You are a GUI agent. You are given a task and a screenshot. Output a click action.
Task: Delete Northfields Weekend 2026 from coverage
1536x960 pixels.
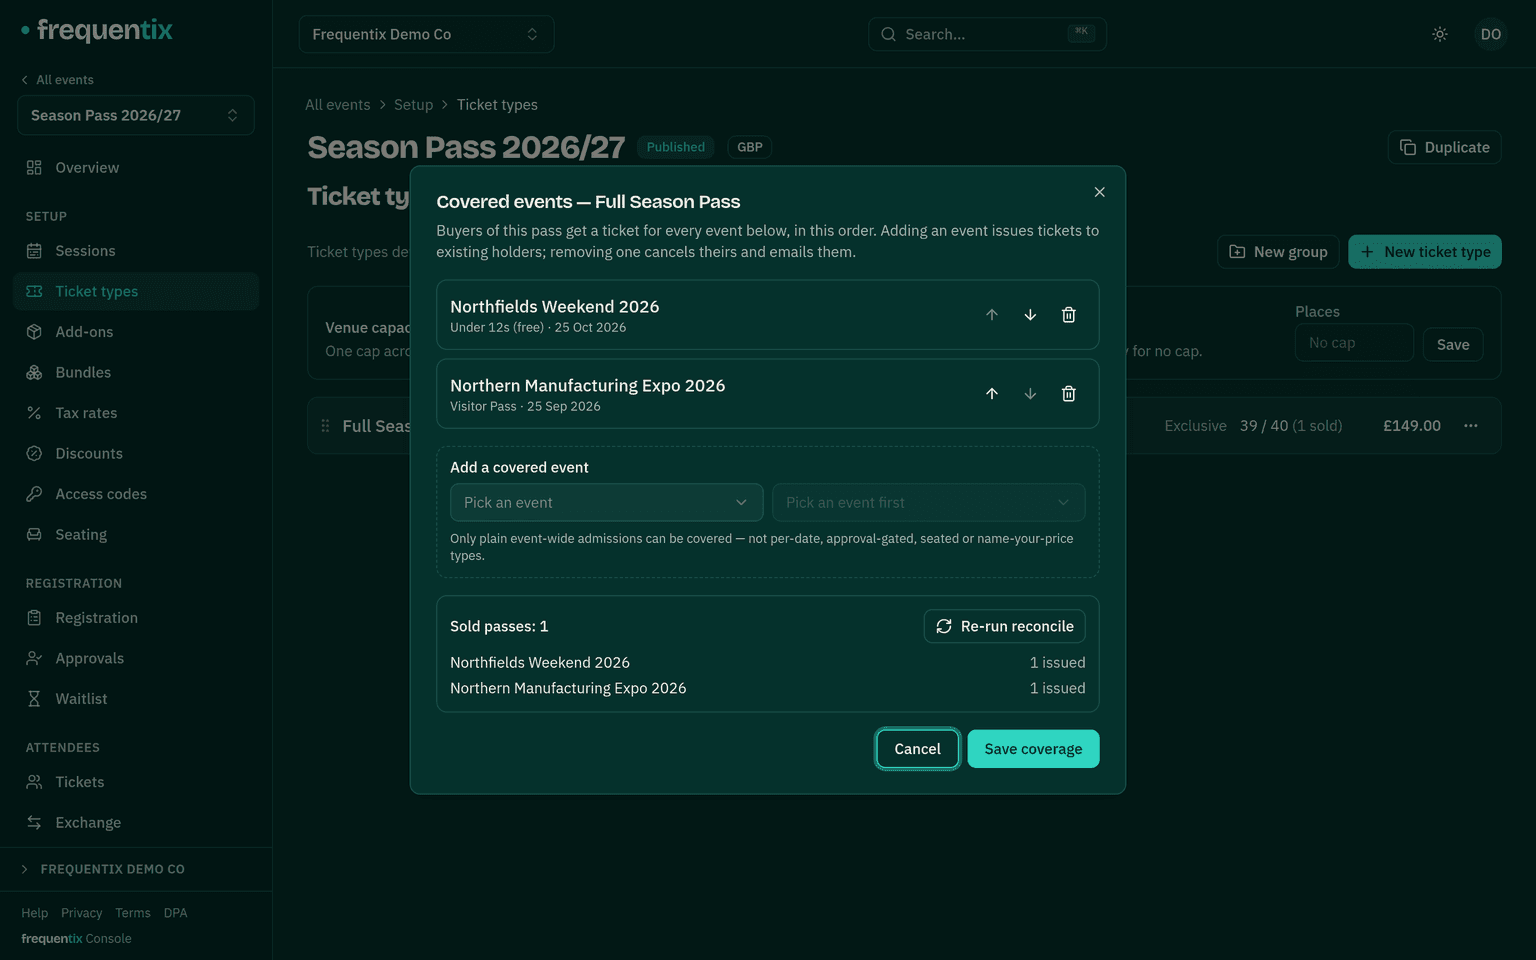[1068, 315]
